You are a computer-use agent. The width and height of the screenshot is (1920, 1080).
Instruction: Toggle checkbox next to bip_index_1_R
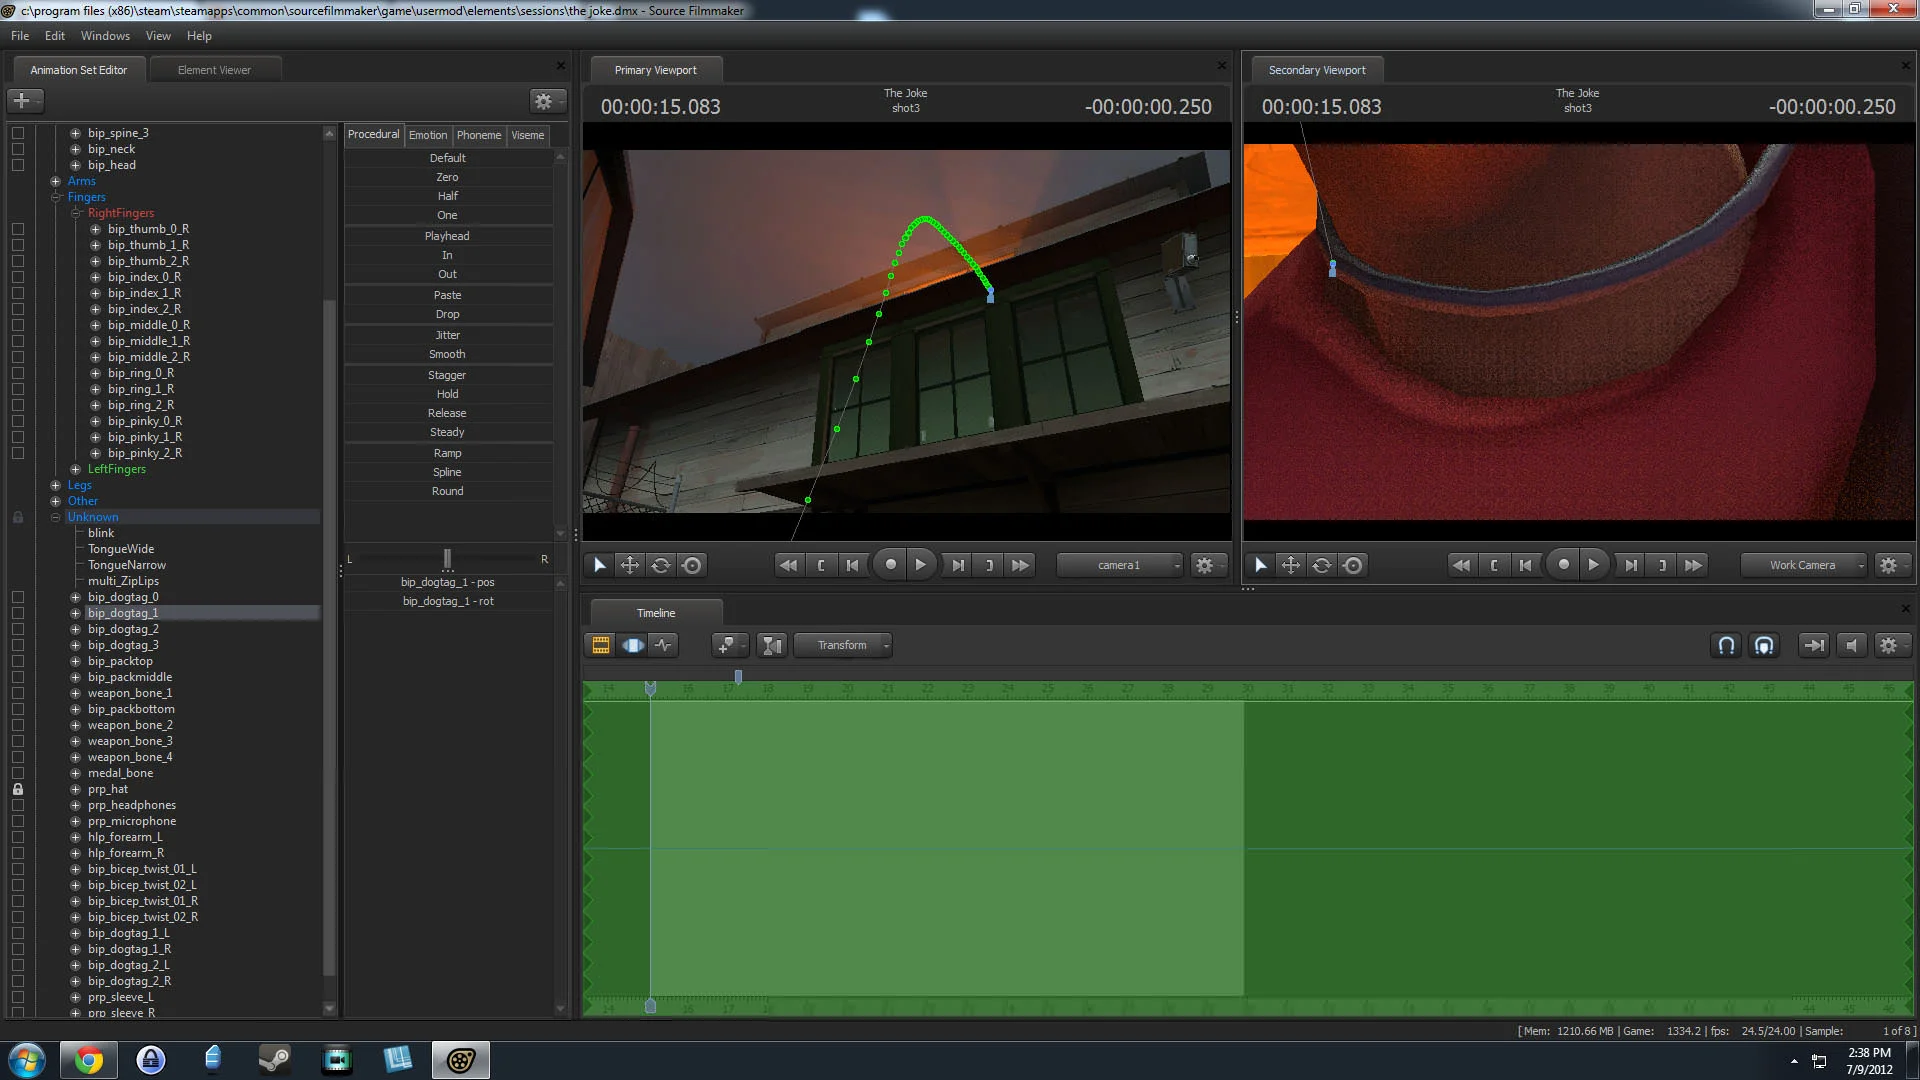18,293
